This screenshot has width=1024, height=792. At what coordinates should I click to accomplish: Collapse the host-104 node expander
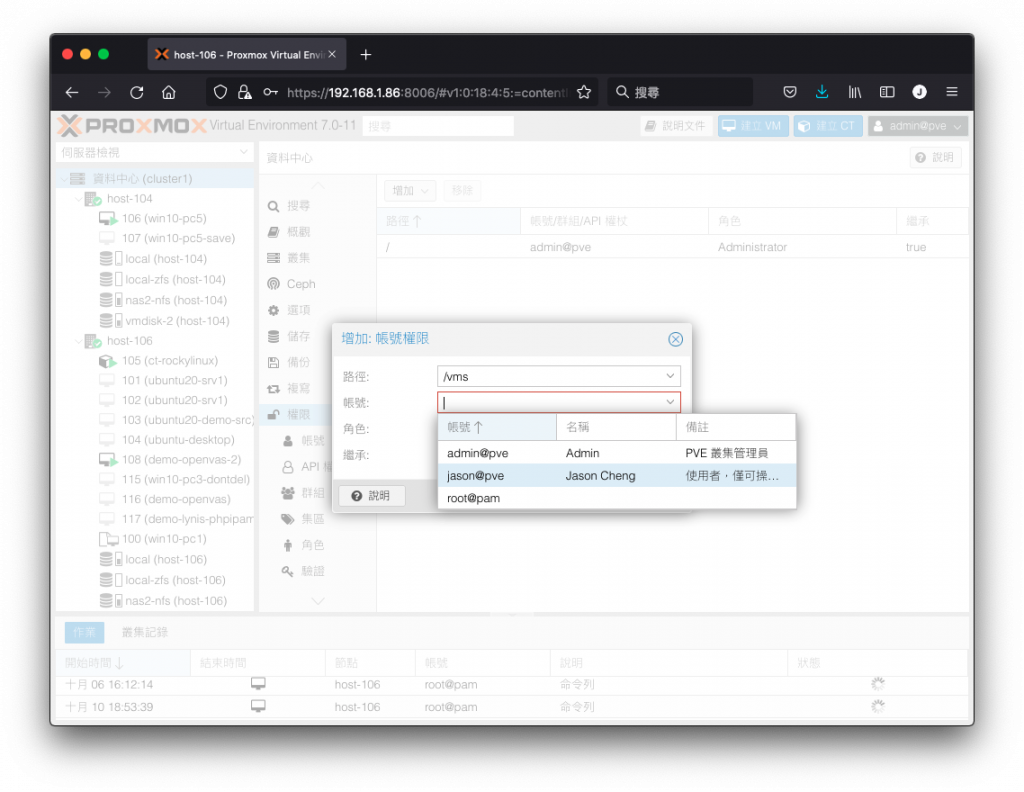[x=78, y=198]
